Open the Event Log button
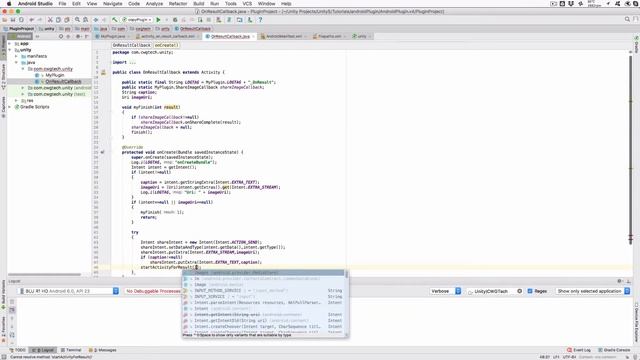This screenshot has height=360, width=640. [x=579, y=350]
